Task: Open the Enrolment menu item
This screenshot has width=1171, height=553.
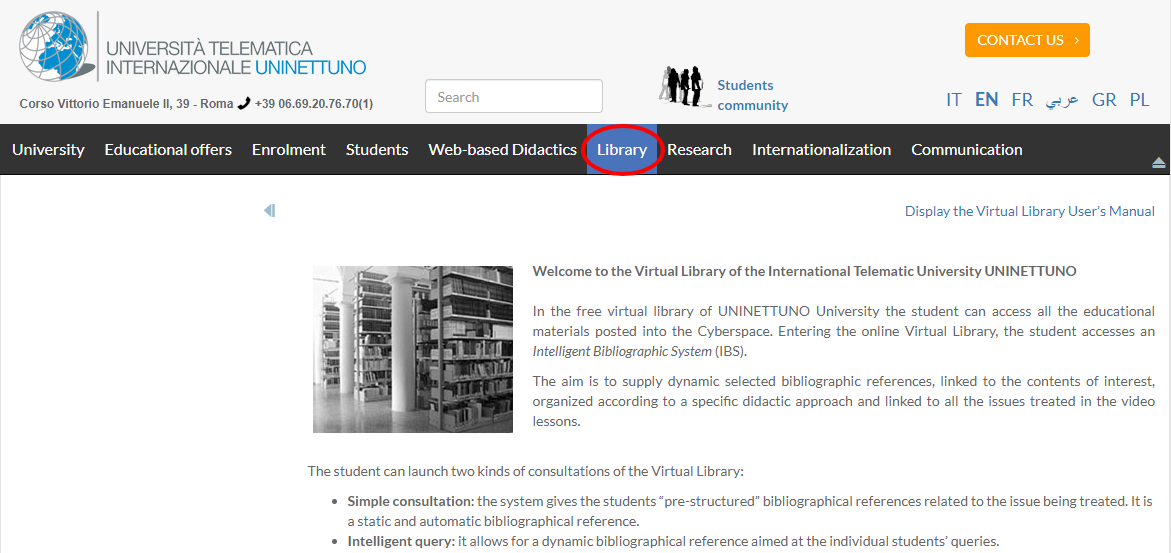Action: pyautogui.click(x=288, y=150)
